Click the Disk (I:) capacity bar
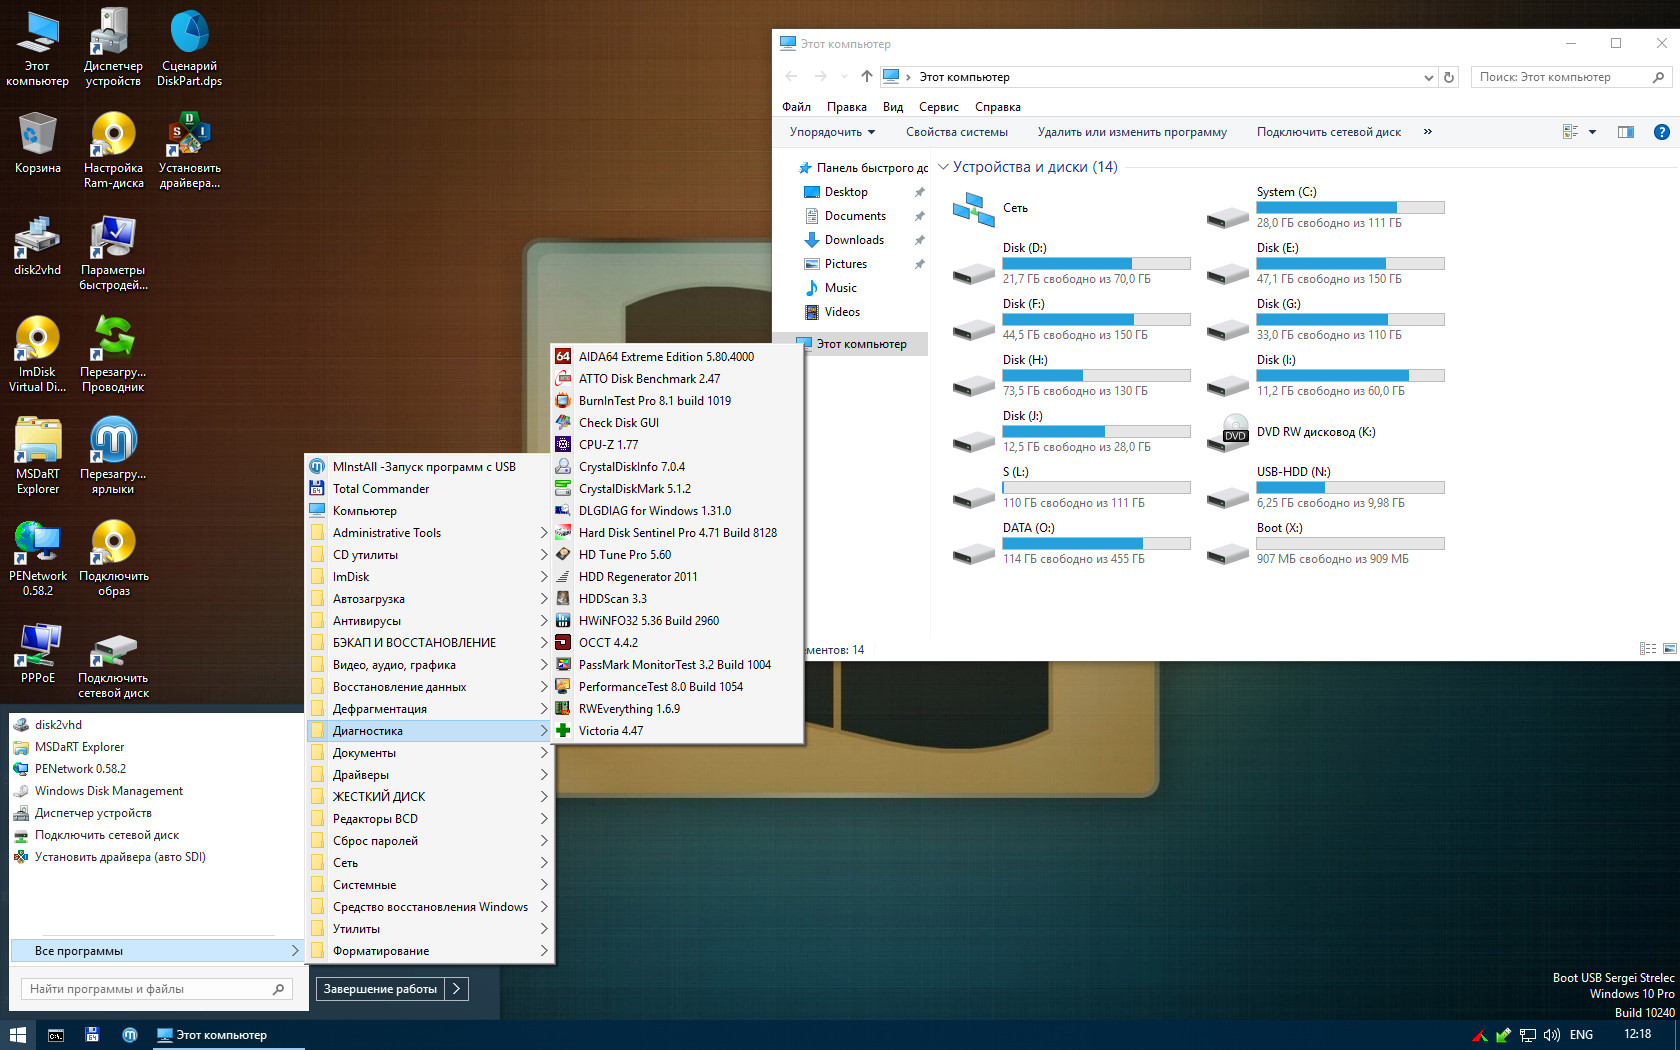 [x=1350, y=376]
